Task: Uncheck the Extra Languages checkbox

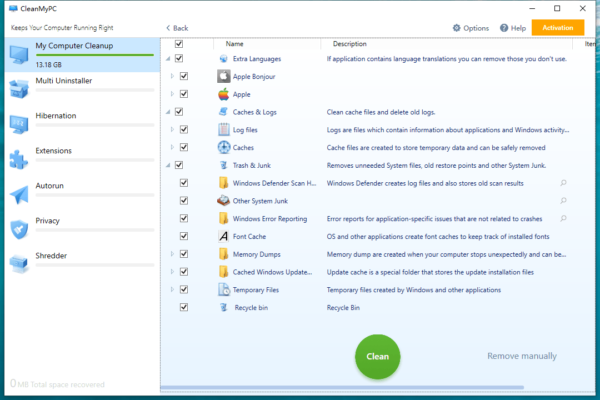Action: [179, 58]
